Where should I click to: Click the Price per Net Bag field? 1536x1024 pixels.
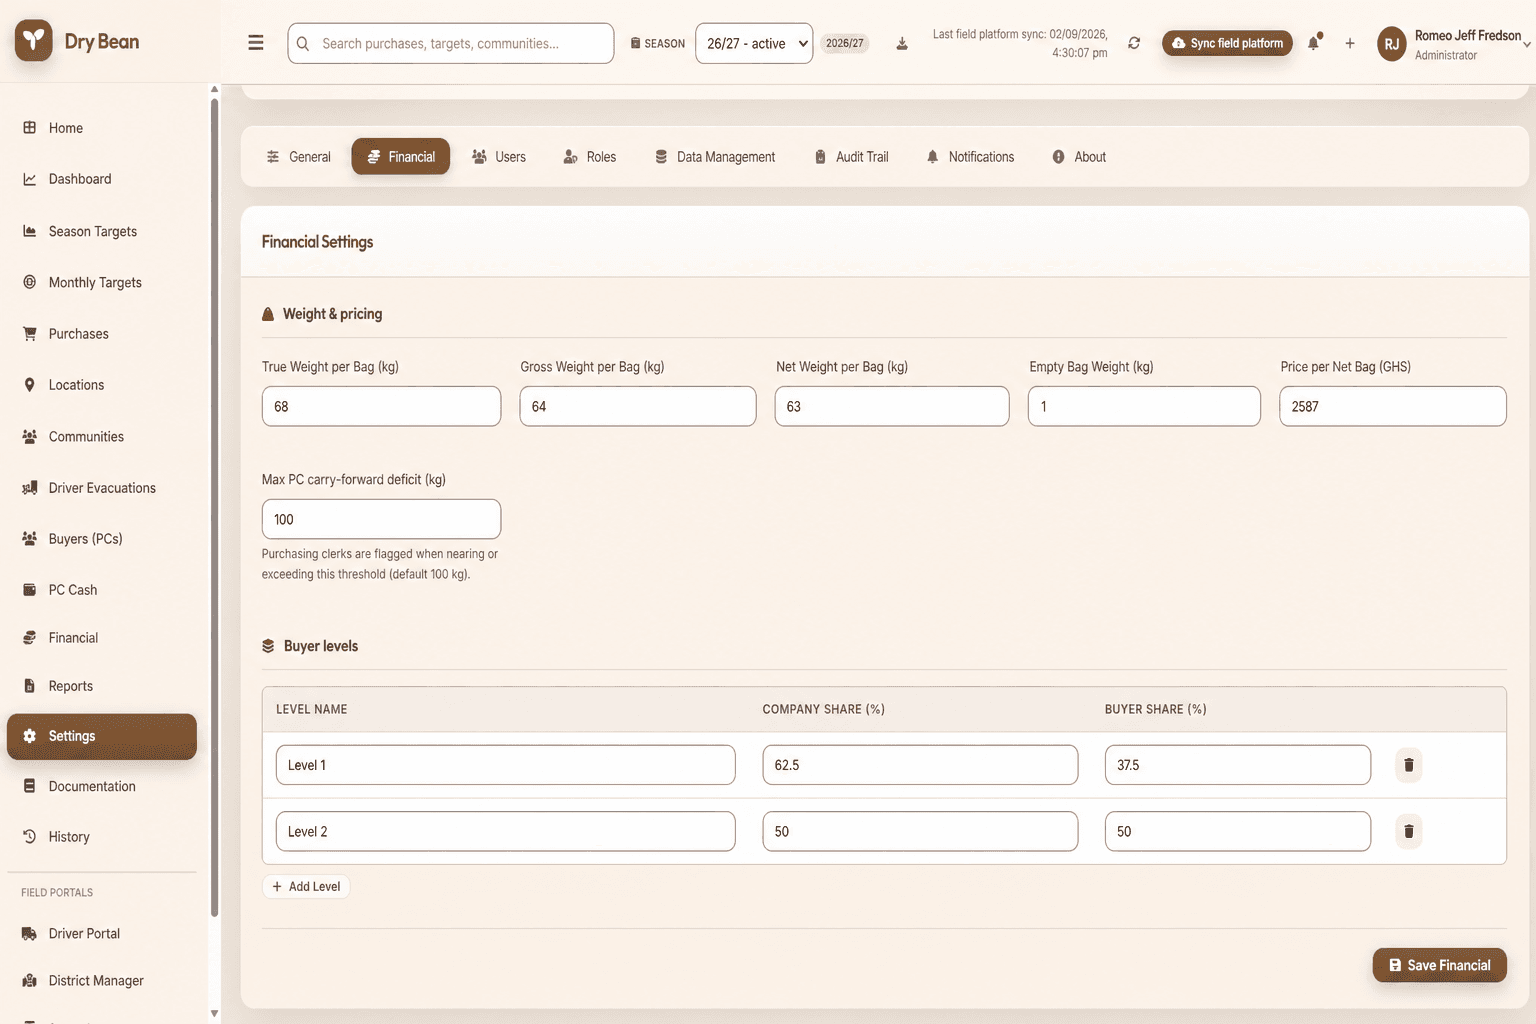click(x=1392, y=406)
